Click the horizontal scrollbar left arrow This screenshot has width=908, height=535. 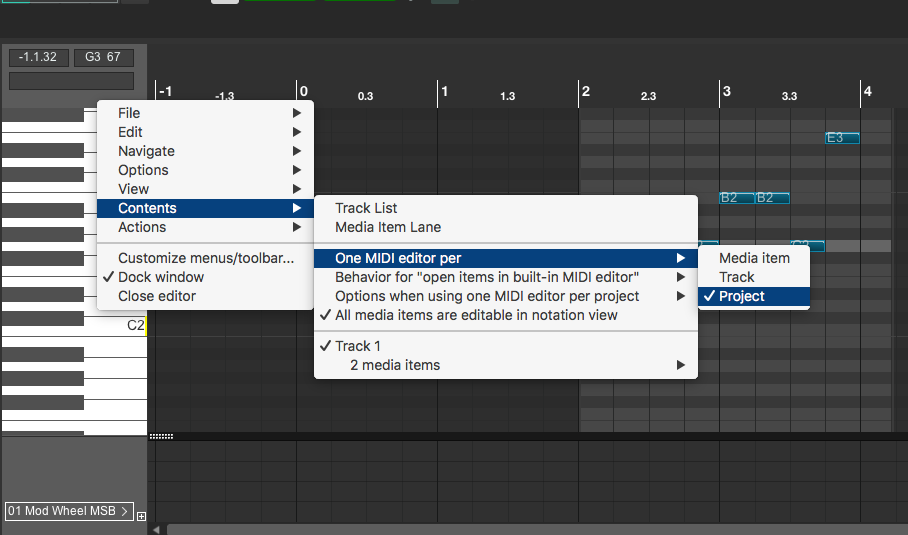[x=156, y=529]
